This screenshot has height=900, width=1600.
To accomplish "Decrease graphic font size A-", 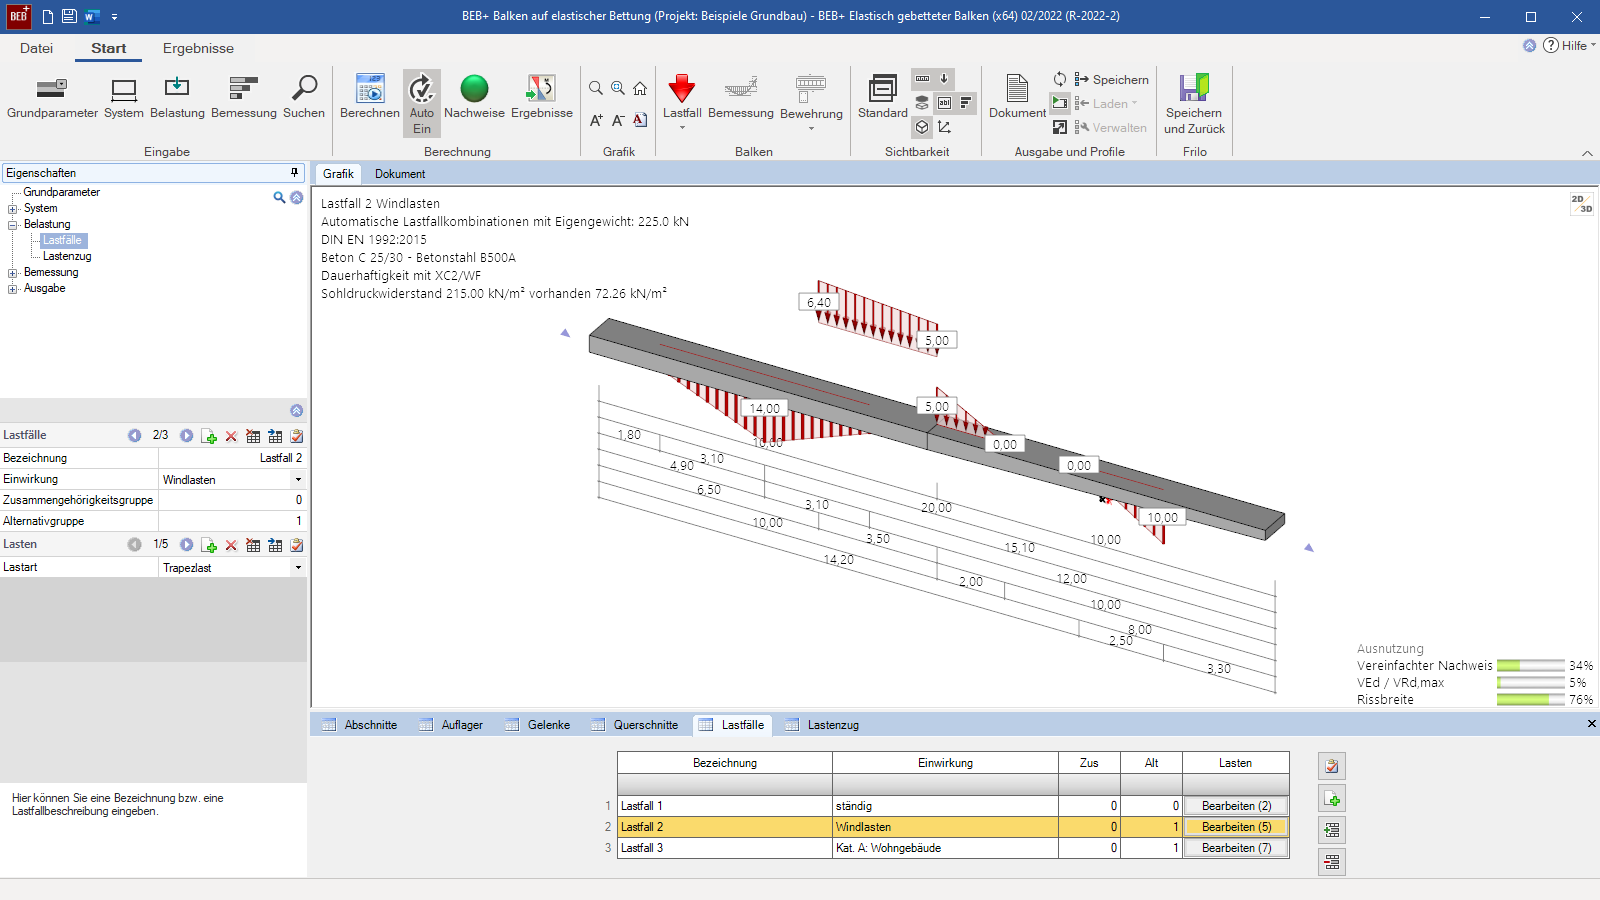I will click(x=618, y=120).
